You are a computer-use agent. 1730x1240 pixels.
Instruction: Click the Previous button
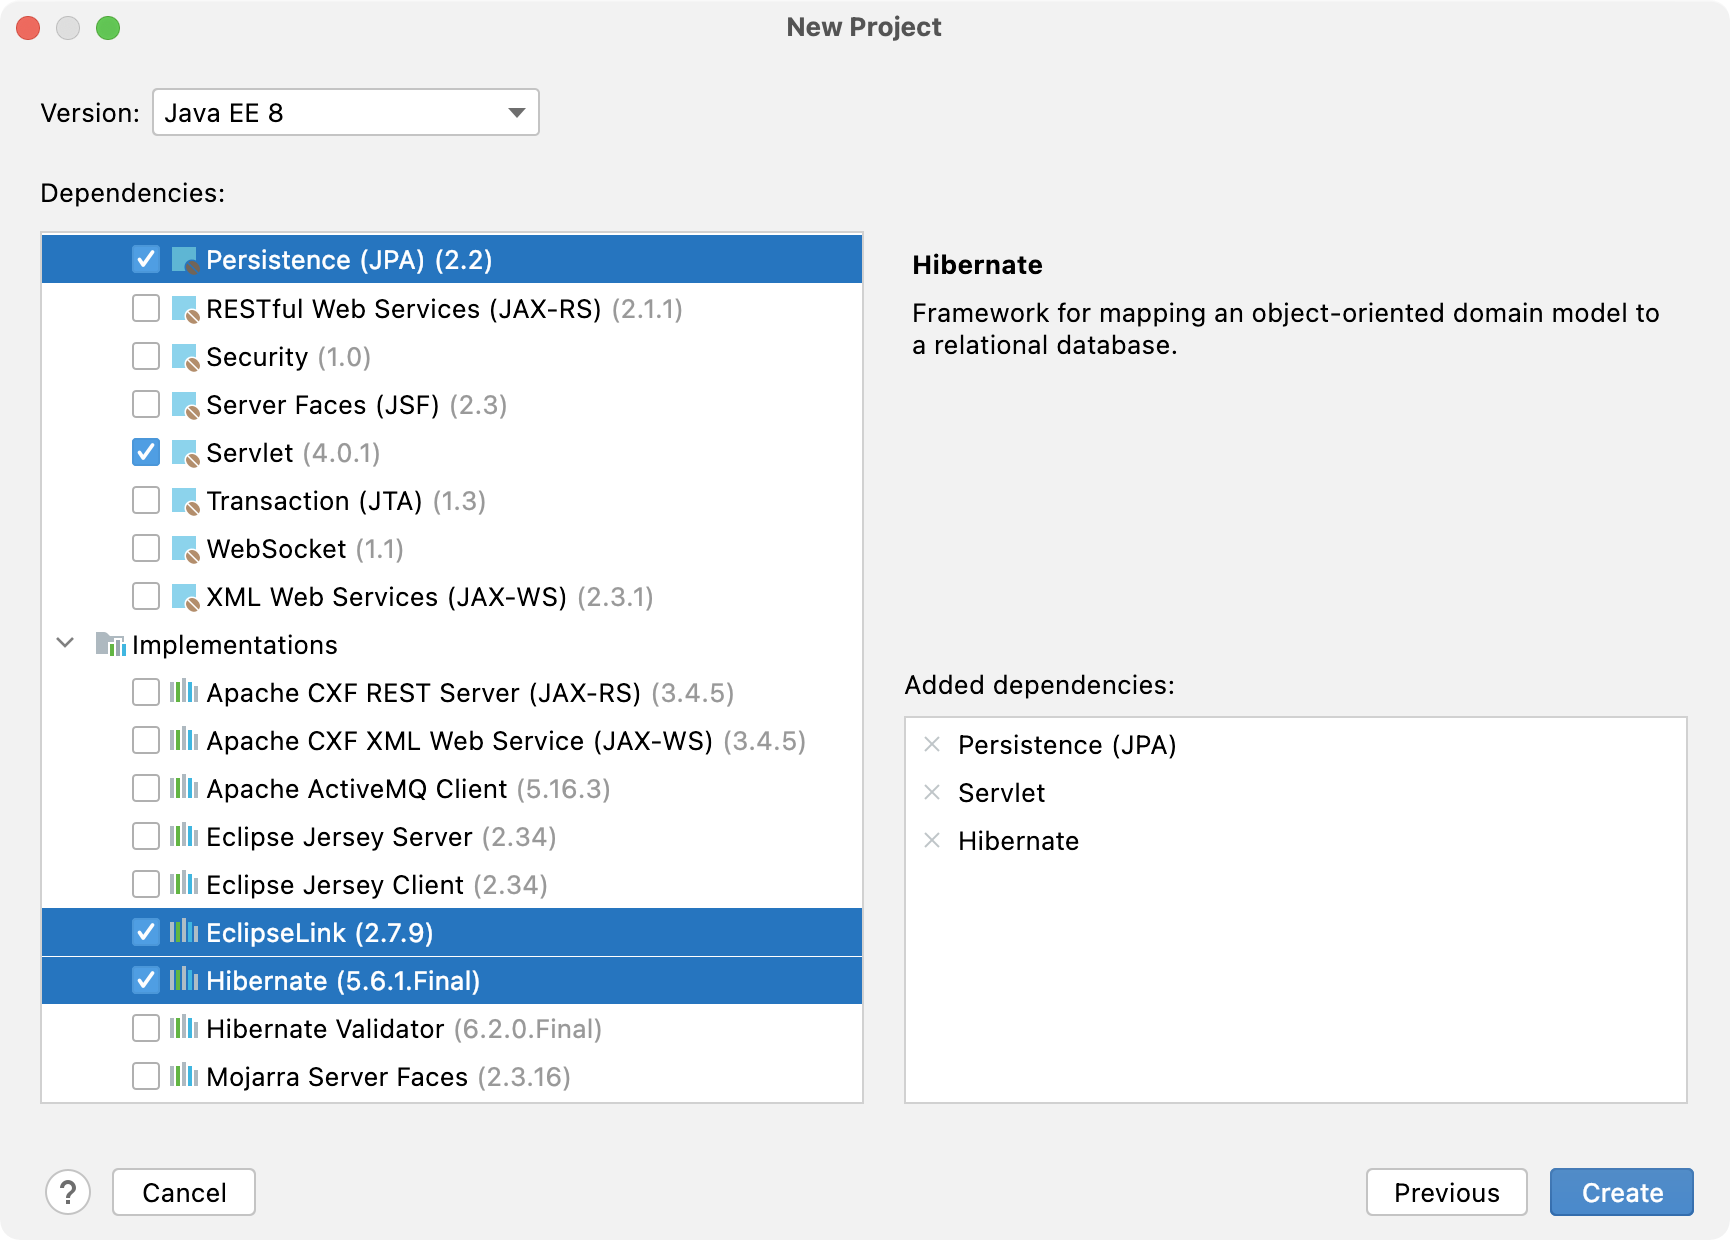[1447, 1192]
